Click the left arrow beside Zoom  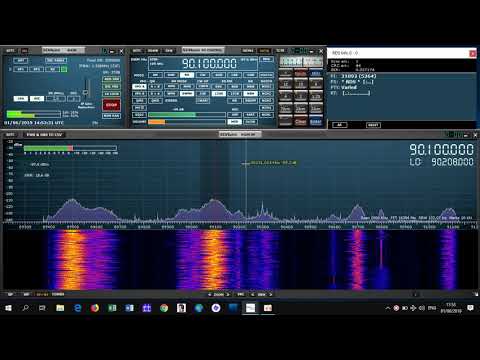[x=209, y=295]
